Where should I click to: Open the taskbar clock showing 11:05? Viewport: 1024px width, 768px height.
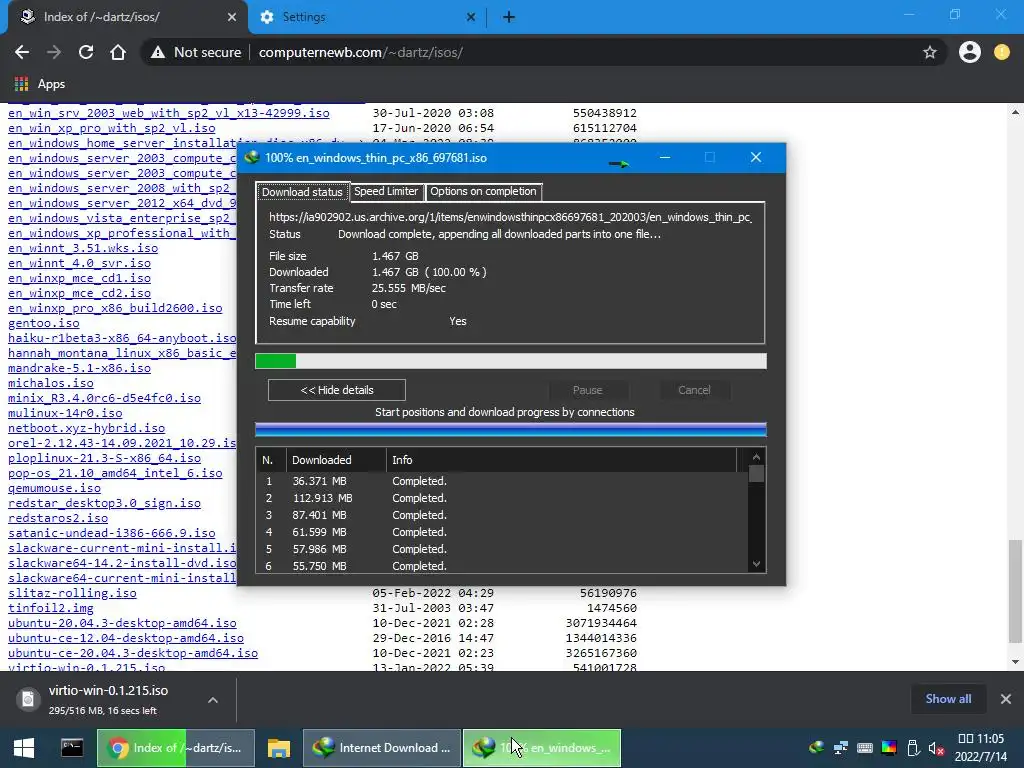point(980,748)
